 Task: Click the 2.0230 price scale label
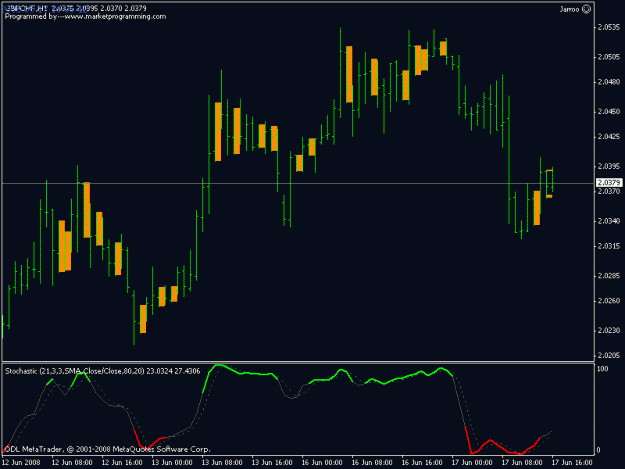[609, 330]
